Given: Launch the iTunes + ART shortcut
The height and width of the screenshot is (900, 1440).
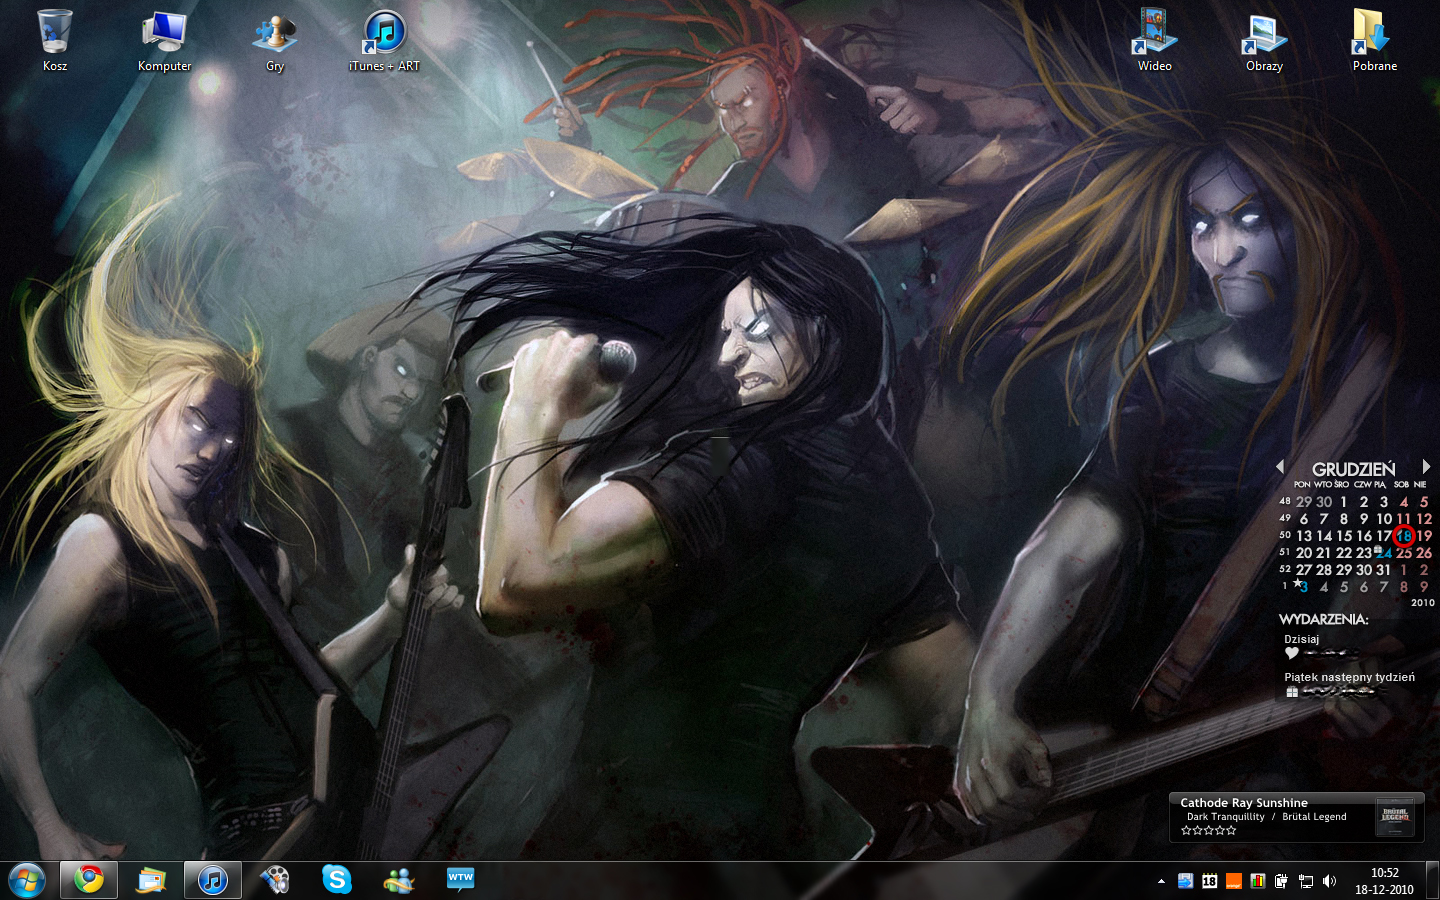Looking at the screenshot, I should click(384, 40).
